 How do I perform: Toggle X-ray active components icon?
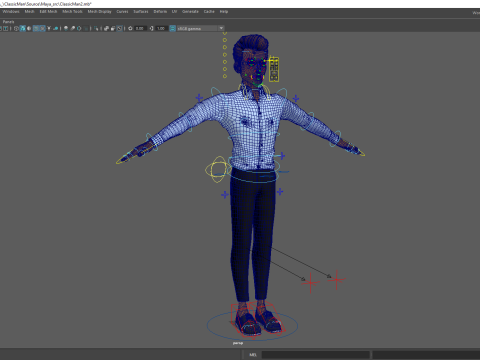coord(113,28)
